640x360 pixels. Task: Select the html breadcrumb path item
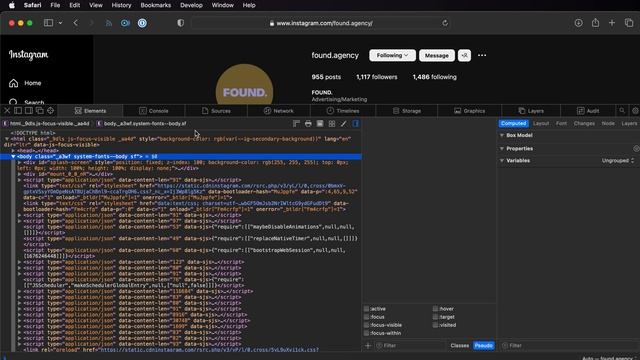pos(46,123)
